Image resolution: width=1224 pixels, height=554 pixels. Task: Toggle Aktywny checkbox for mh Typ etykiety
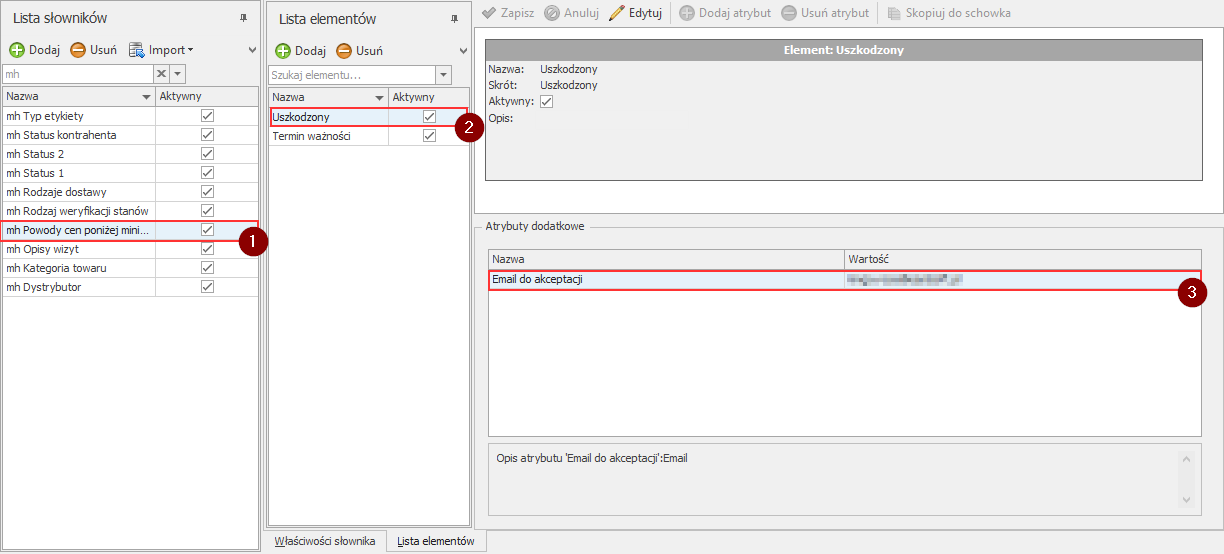click(207, 116)
